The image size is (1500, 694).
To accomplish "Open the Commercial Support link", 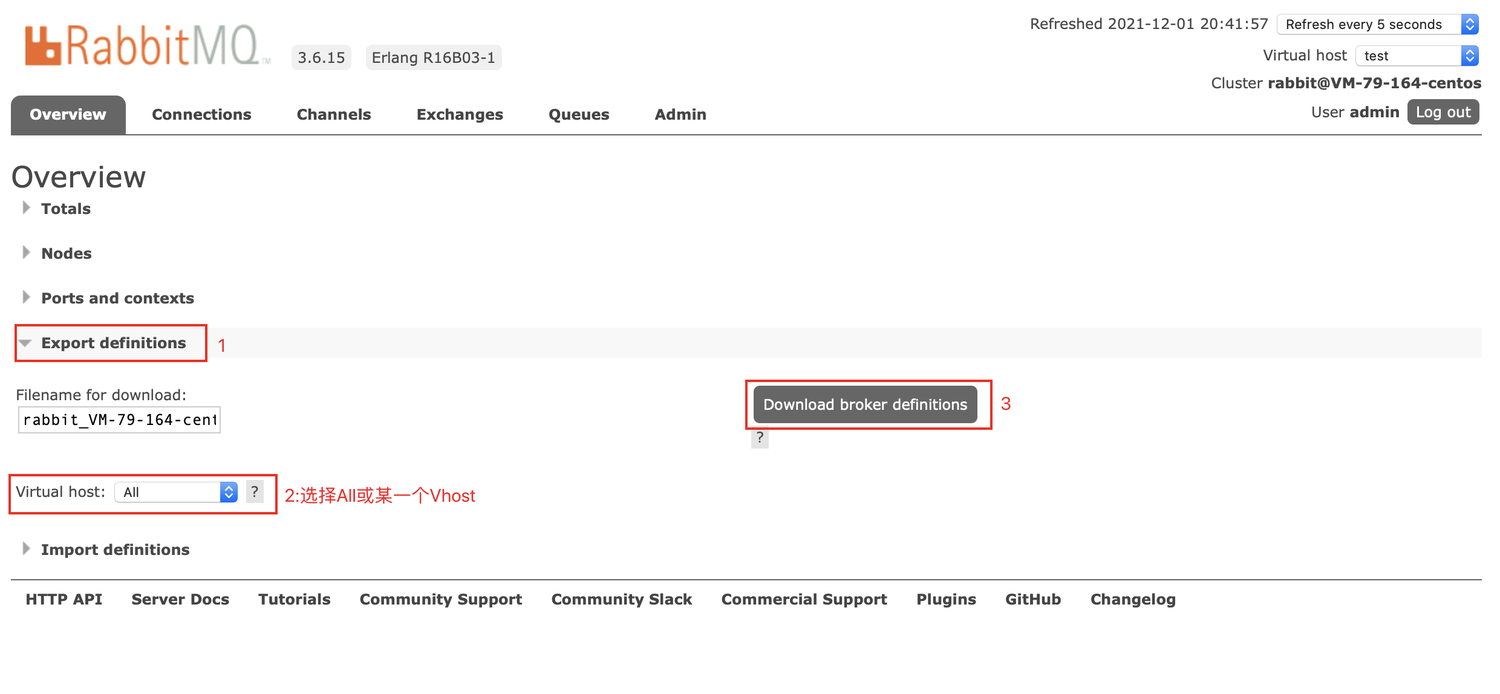I will [x=804, y=600].
